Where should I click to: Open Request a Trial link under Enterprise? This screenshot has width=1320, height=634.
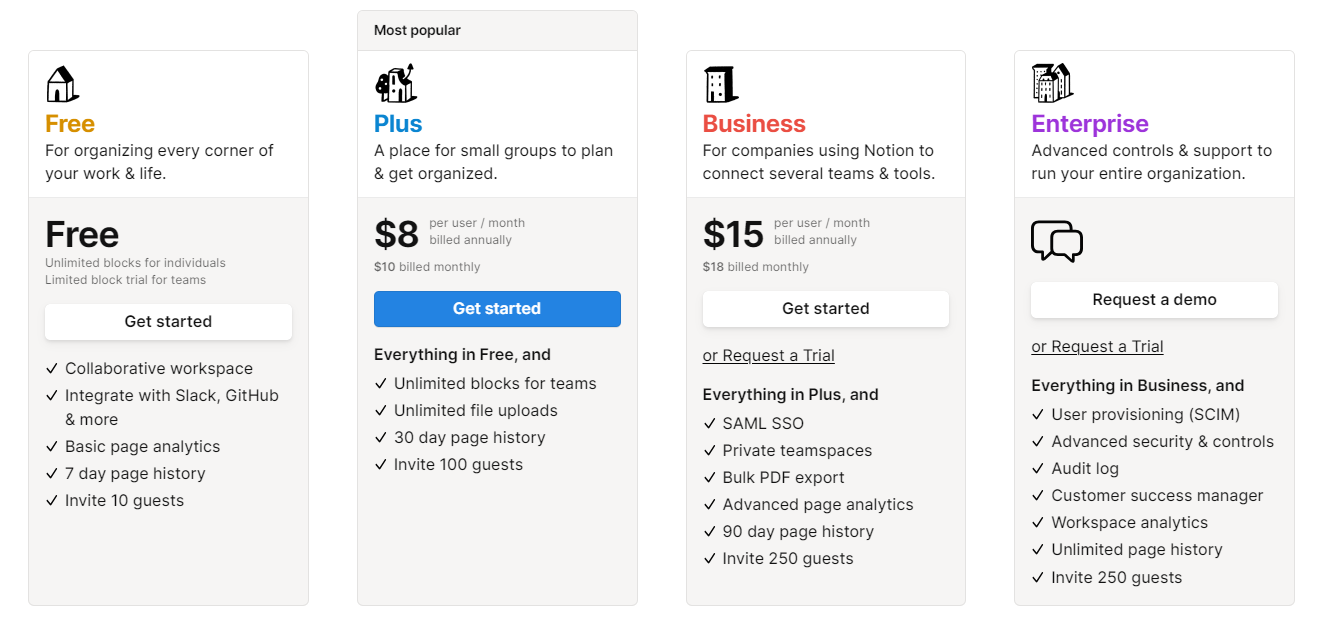1097,346
